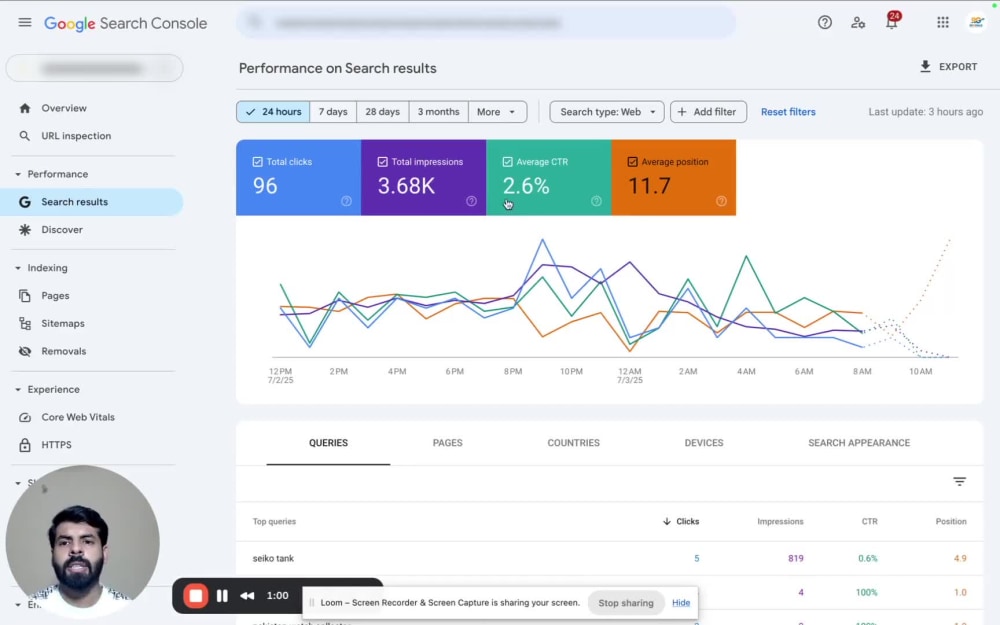Click the Core Web Vitals gauge icon
The image size is (1000, 625).
[x=25, y=417]
